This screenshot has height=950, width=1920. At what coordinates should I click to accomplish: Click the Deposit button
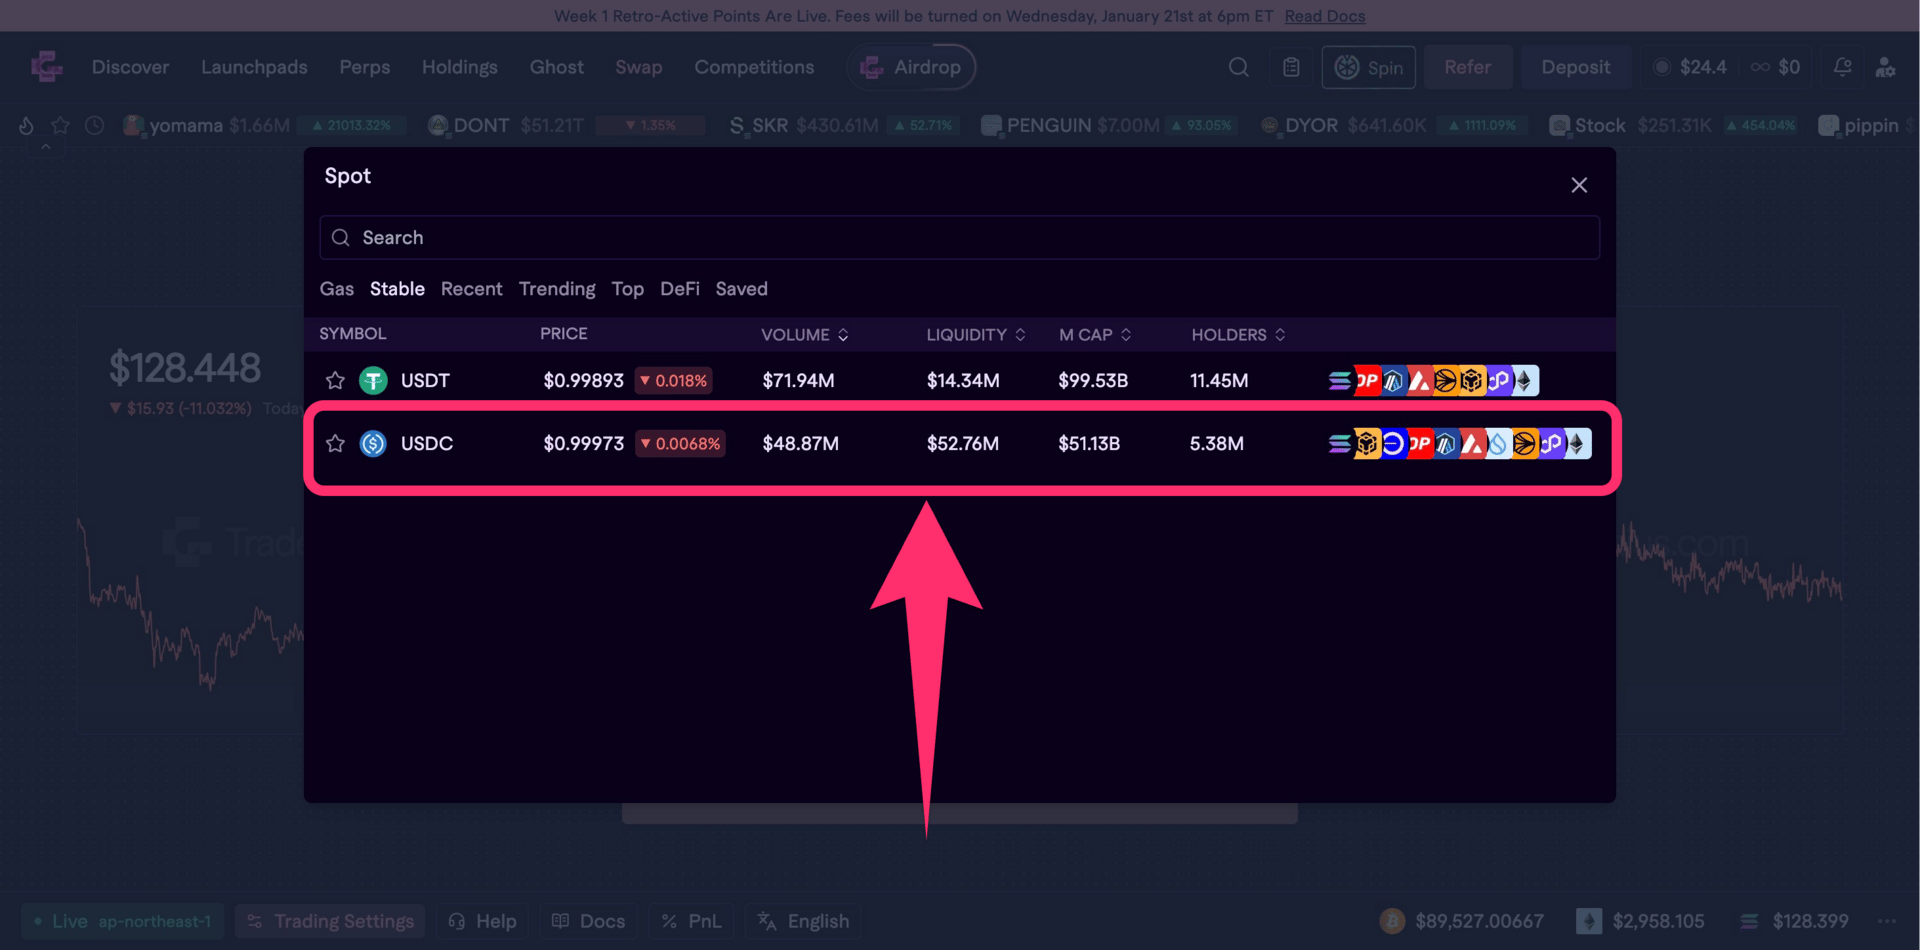1576,67
